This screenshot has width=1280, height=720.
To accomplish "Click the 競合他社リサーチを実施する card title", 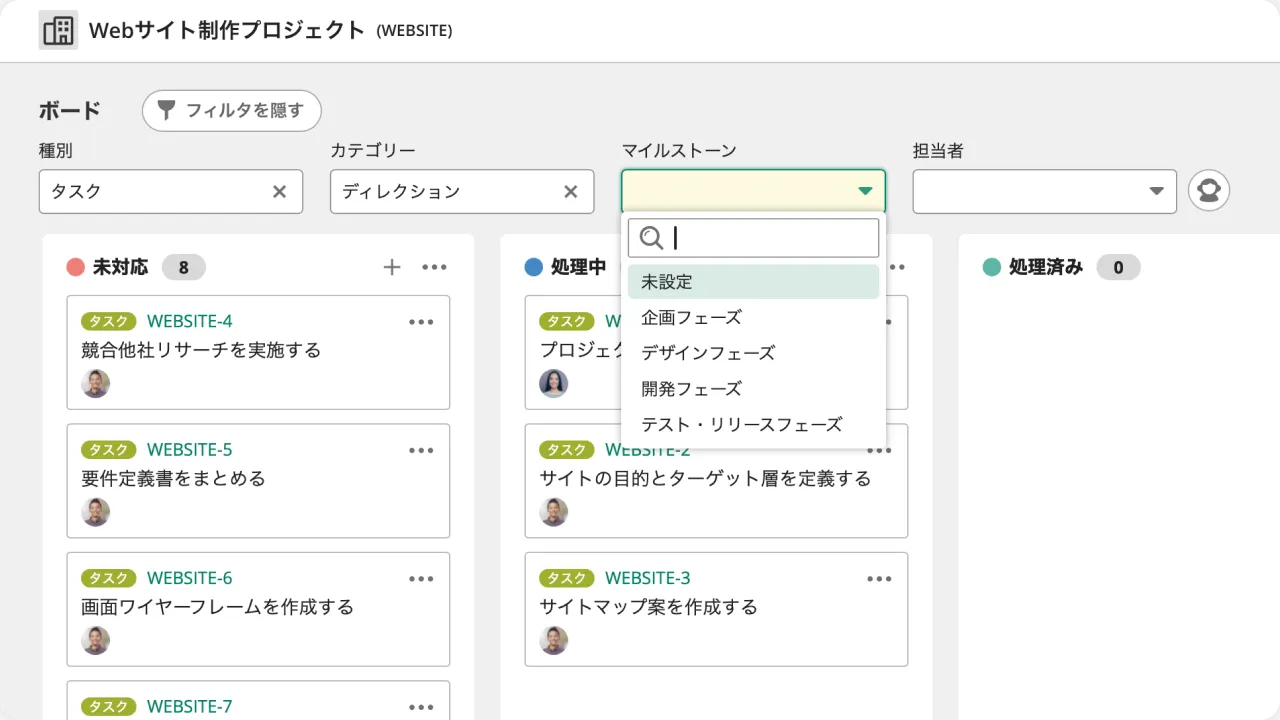I will pyautogui.click(x=201, y=350).
